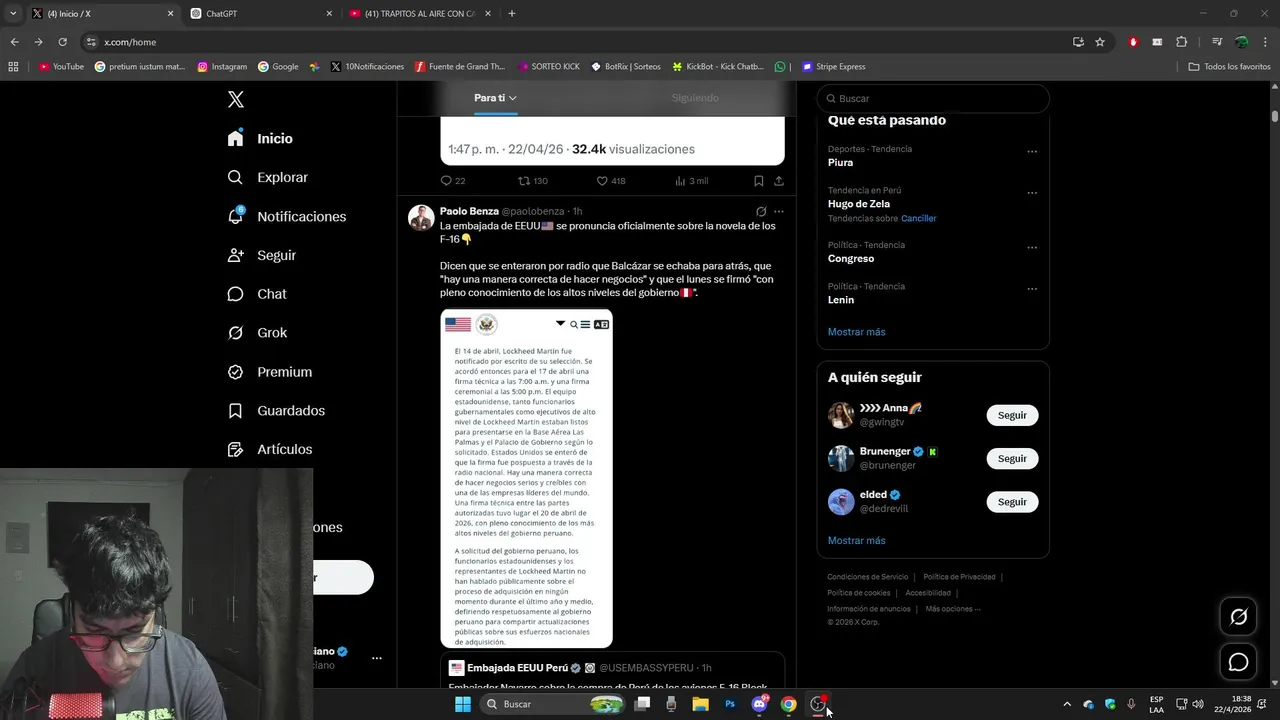Open the floating chat messages button

[1238, 662]
